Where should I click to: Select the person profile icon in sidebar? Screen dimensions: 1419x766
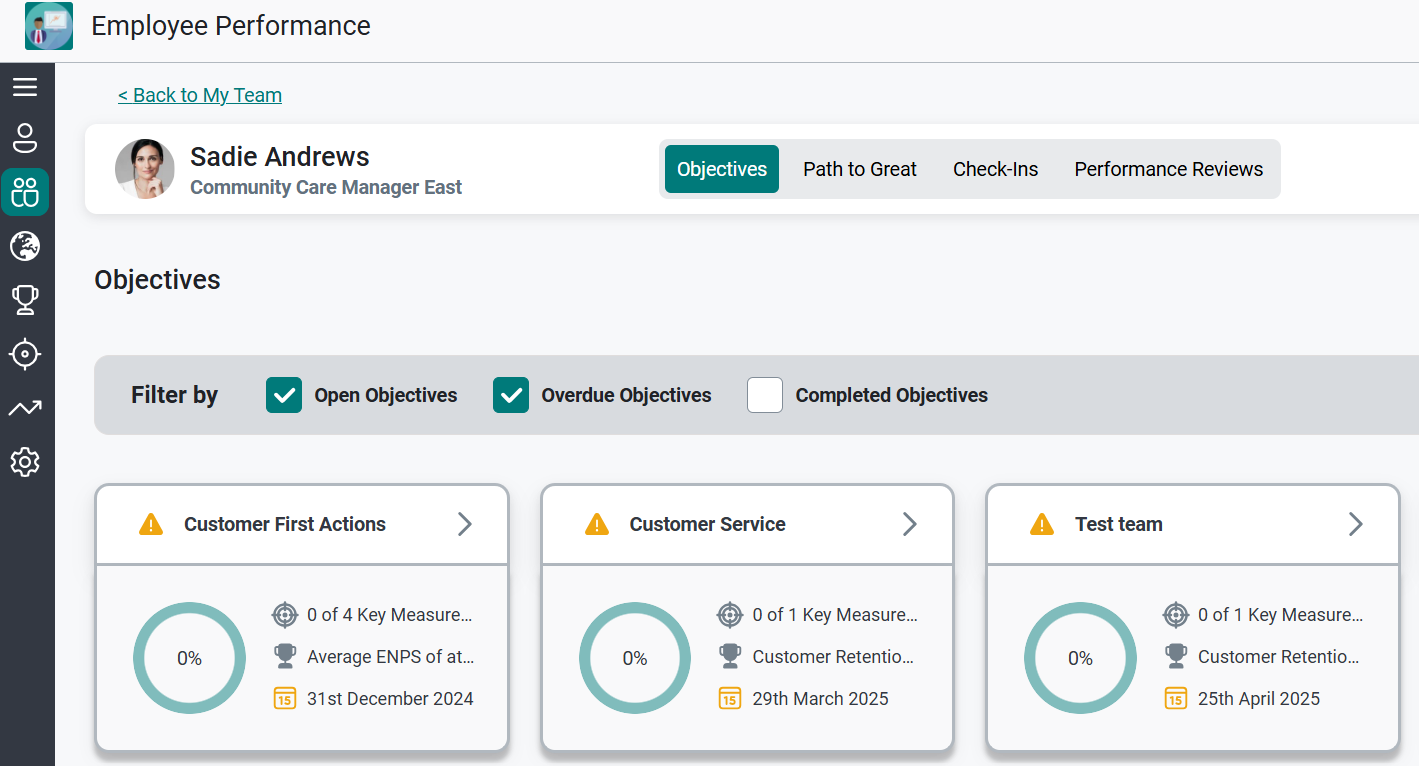pos(25,138)
